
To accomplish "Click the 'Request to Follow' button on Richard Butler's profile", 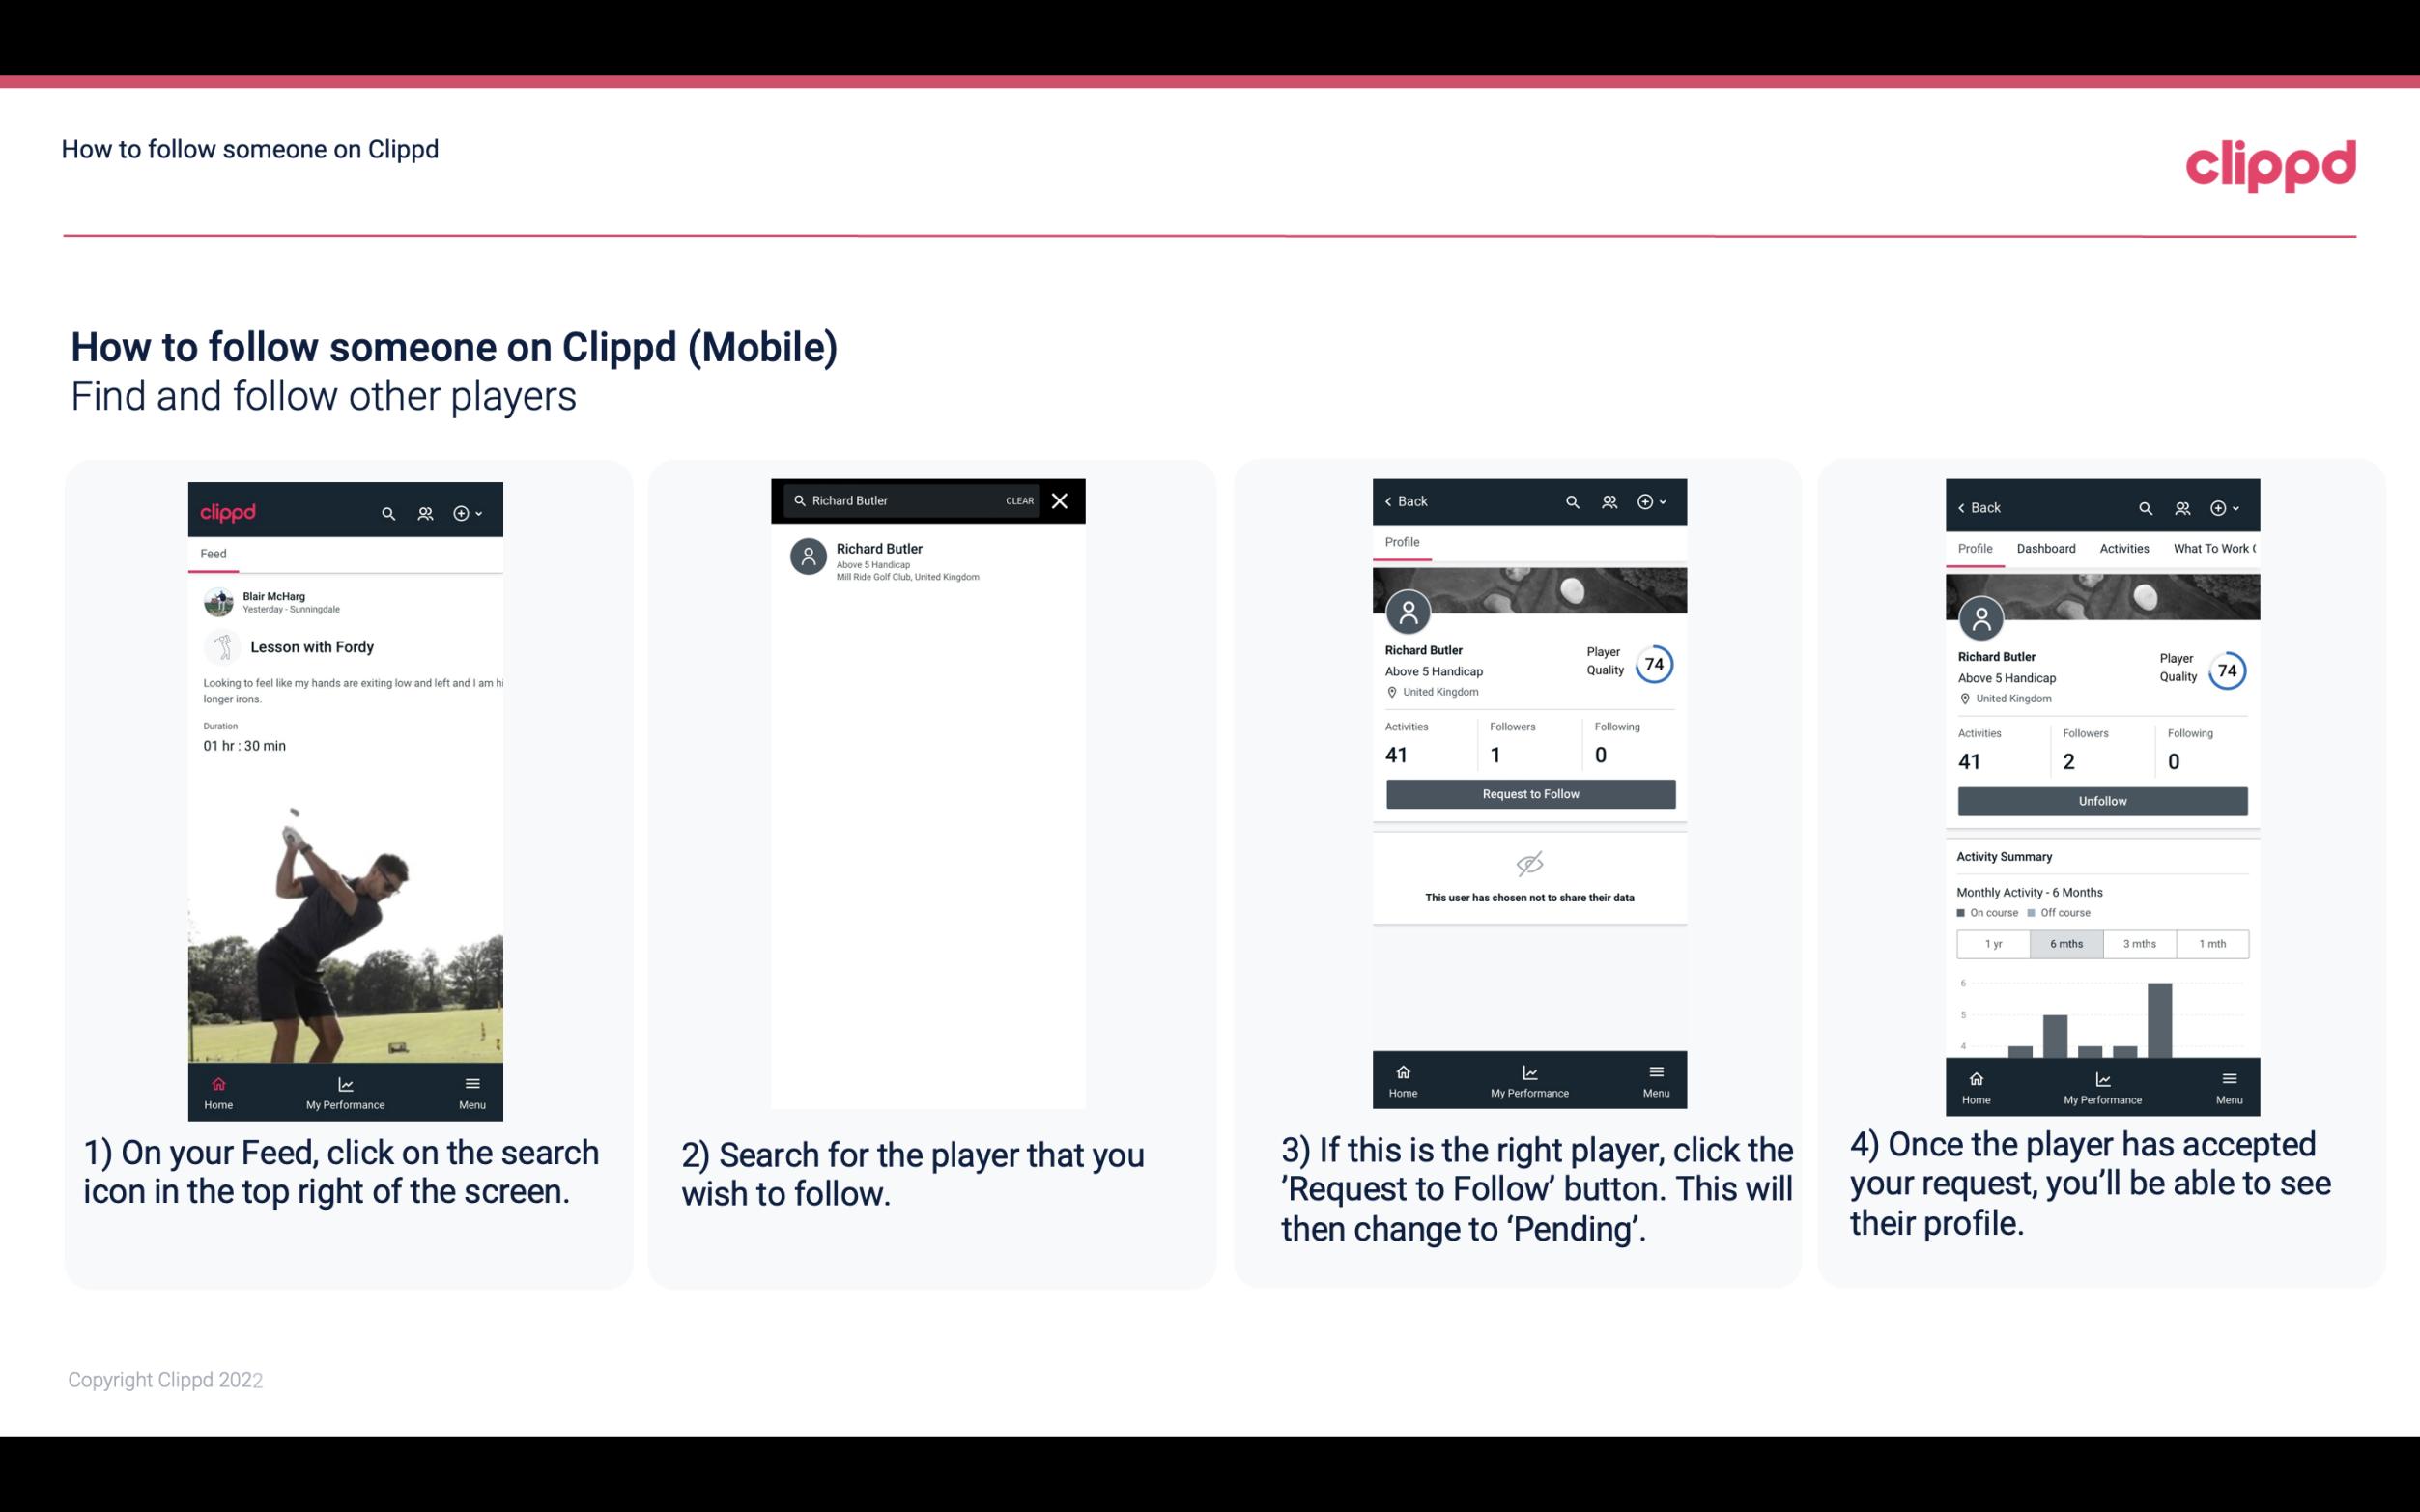I will tap(1528, 794).
